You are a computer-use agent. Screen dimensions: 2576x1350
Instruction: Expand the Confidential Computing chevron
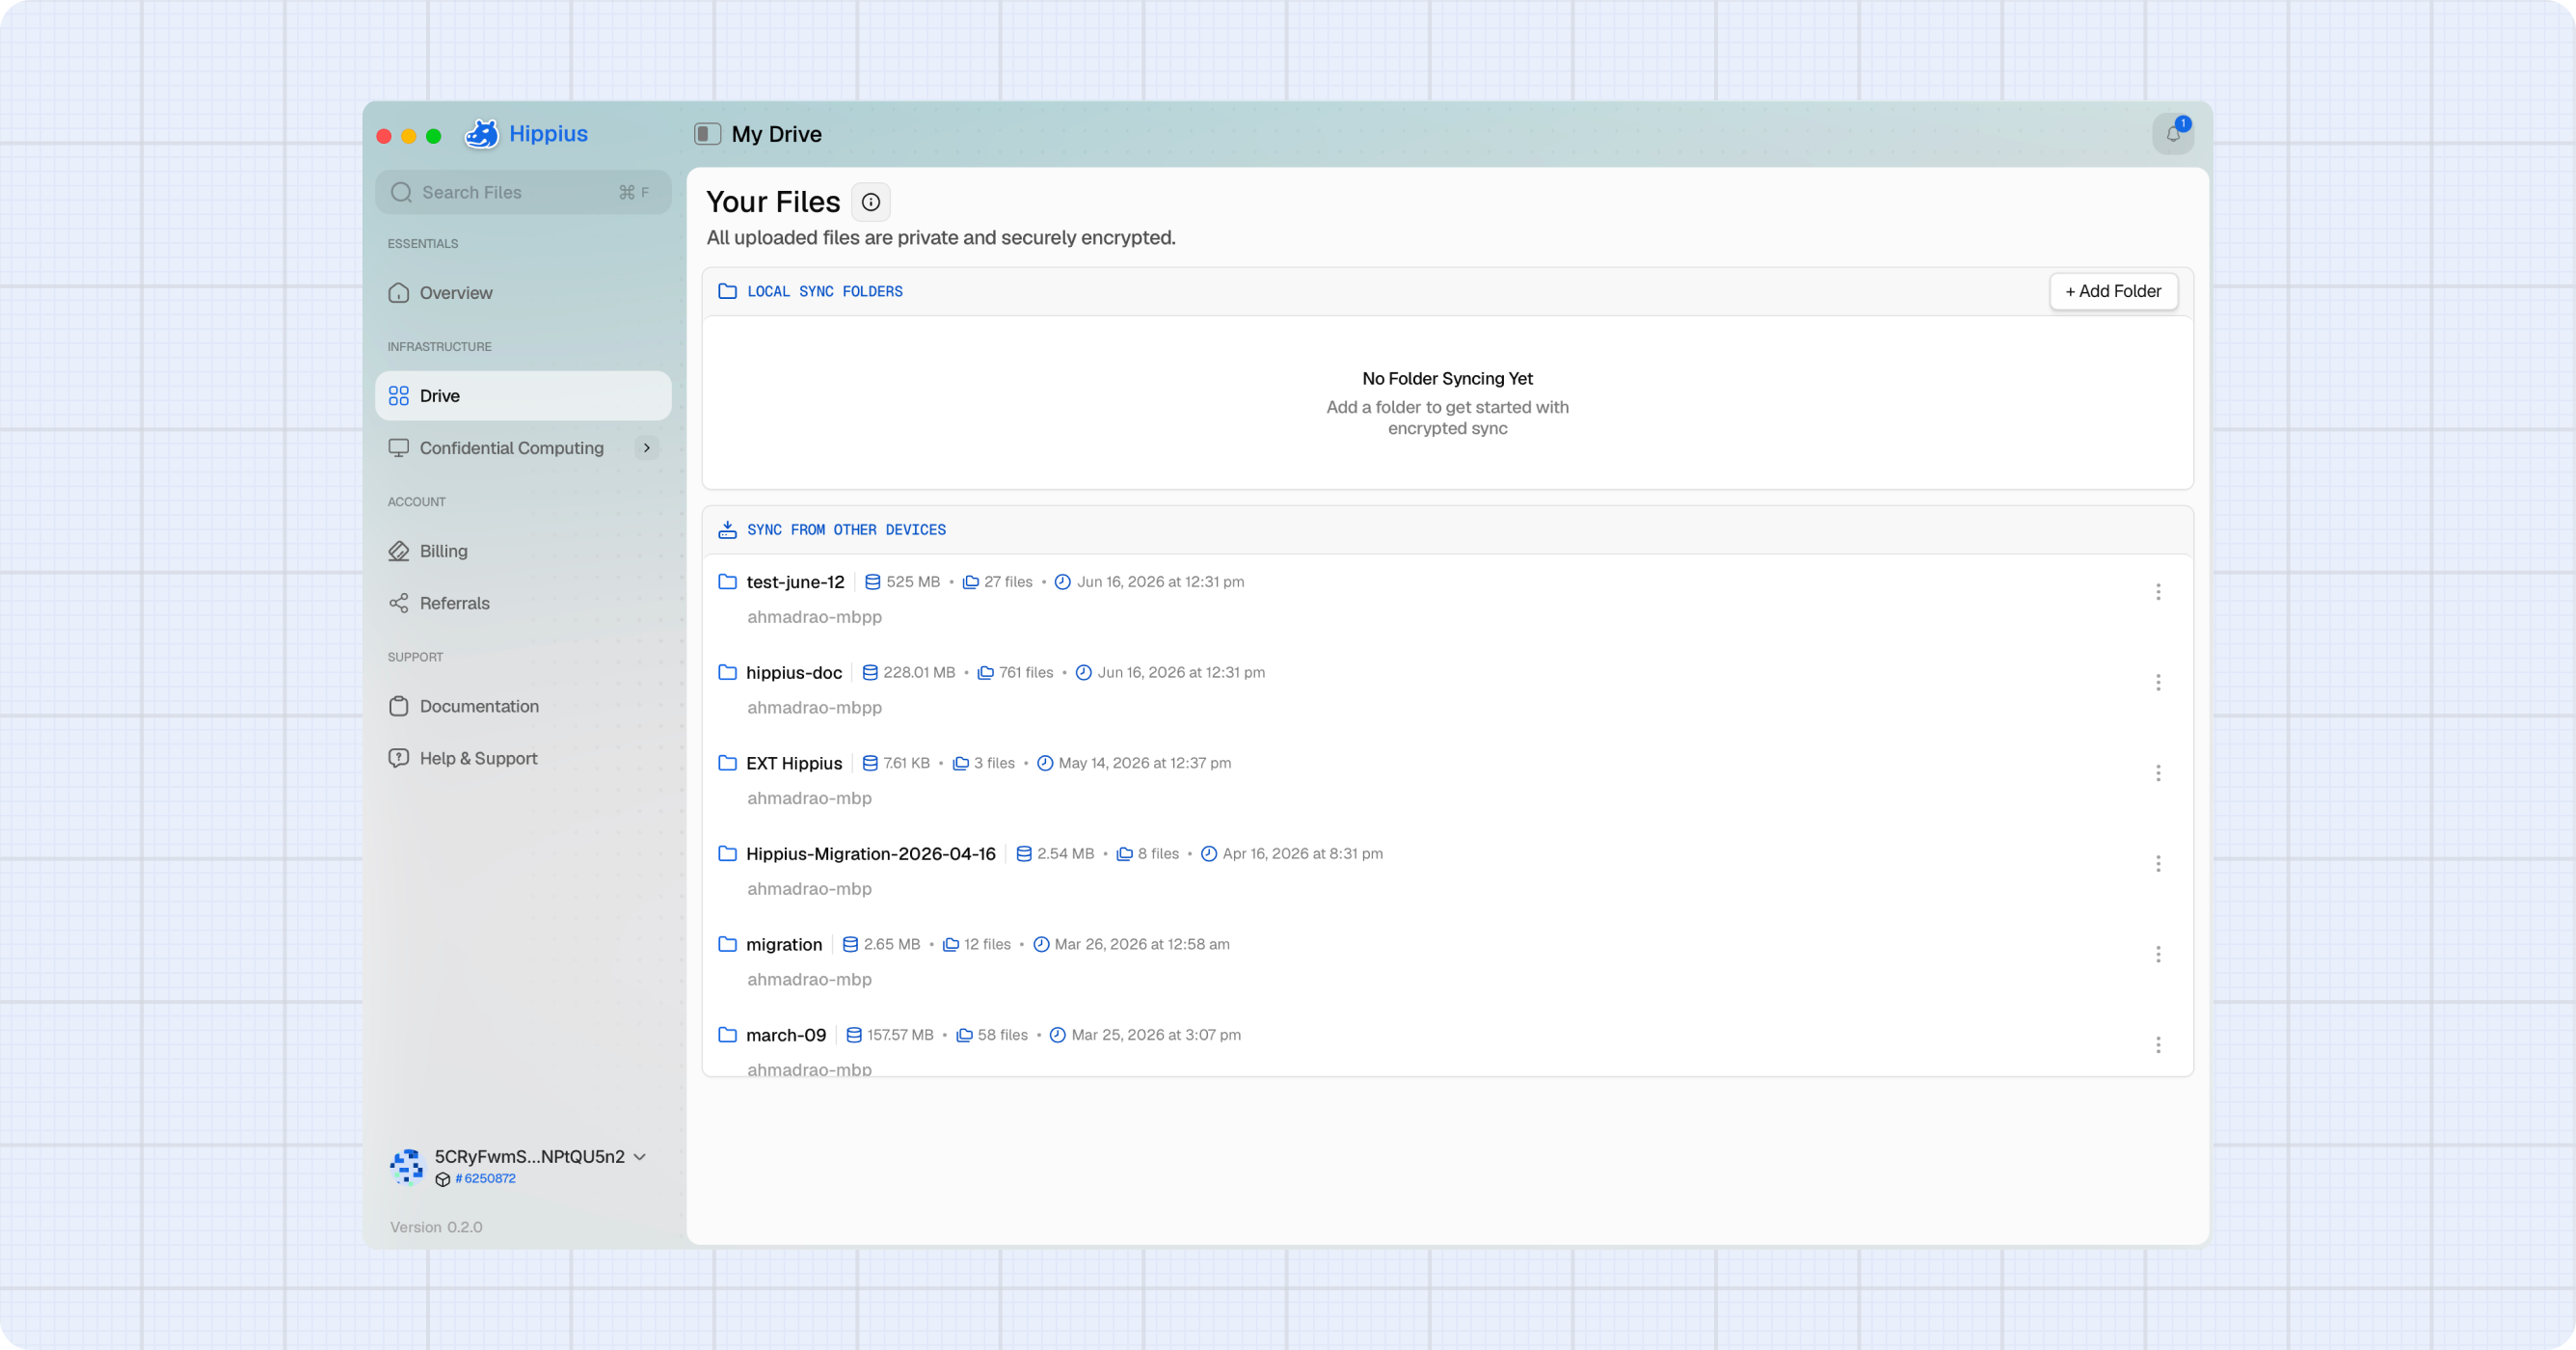[x=647, y=448]
